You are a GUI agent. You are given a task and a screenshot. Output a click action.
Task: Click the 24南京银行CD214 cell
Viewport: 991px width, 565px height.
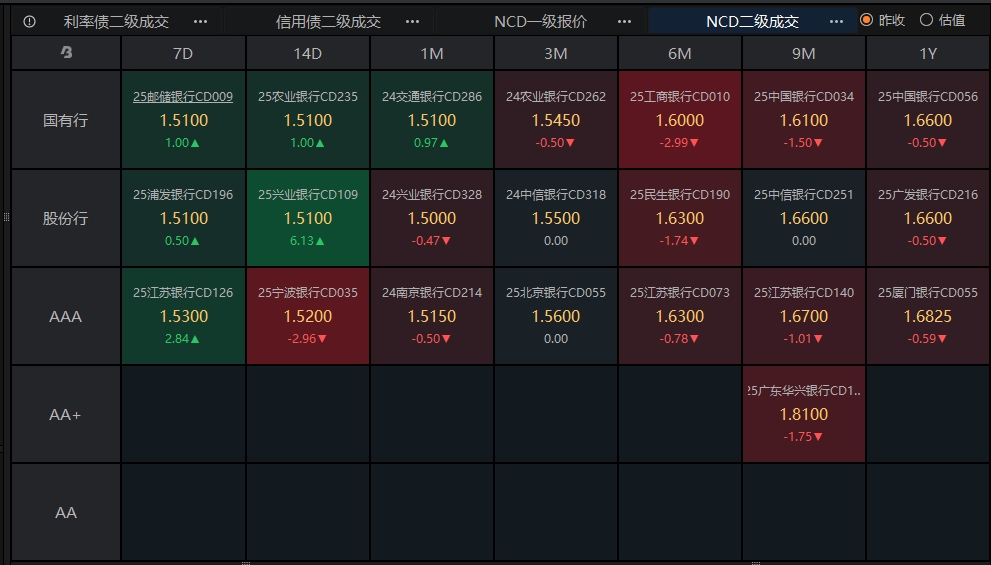pyautogui.click(x=432, y=316)
